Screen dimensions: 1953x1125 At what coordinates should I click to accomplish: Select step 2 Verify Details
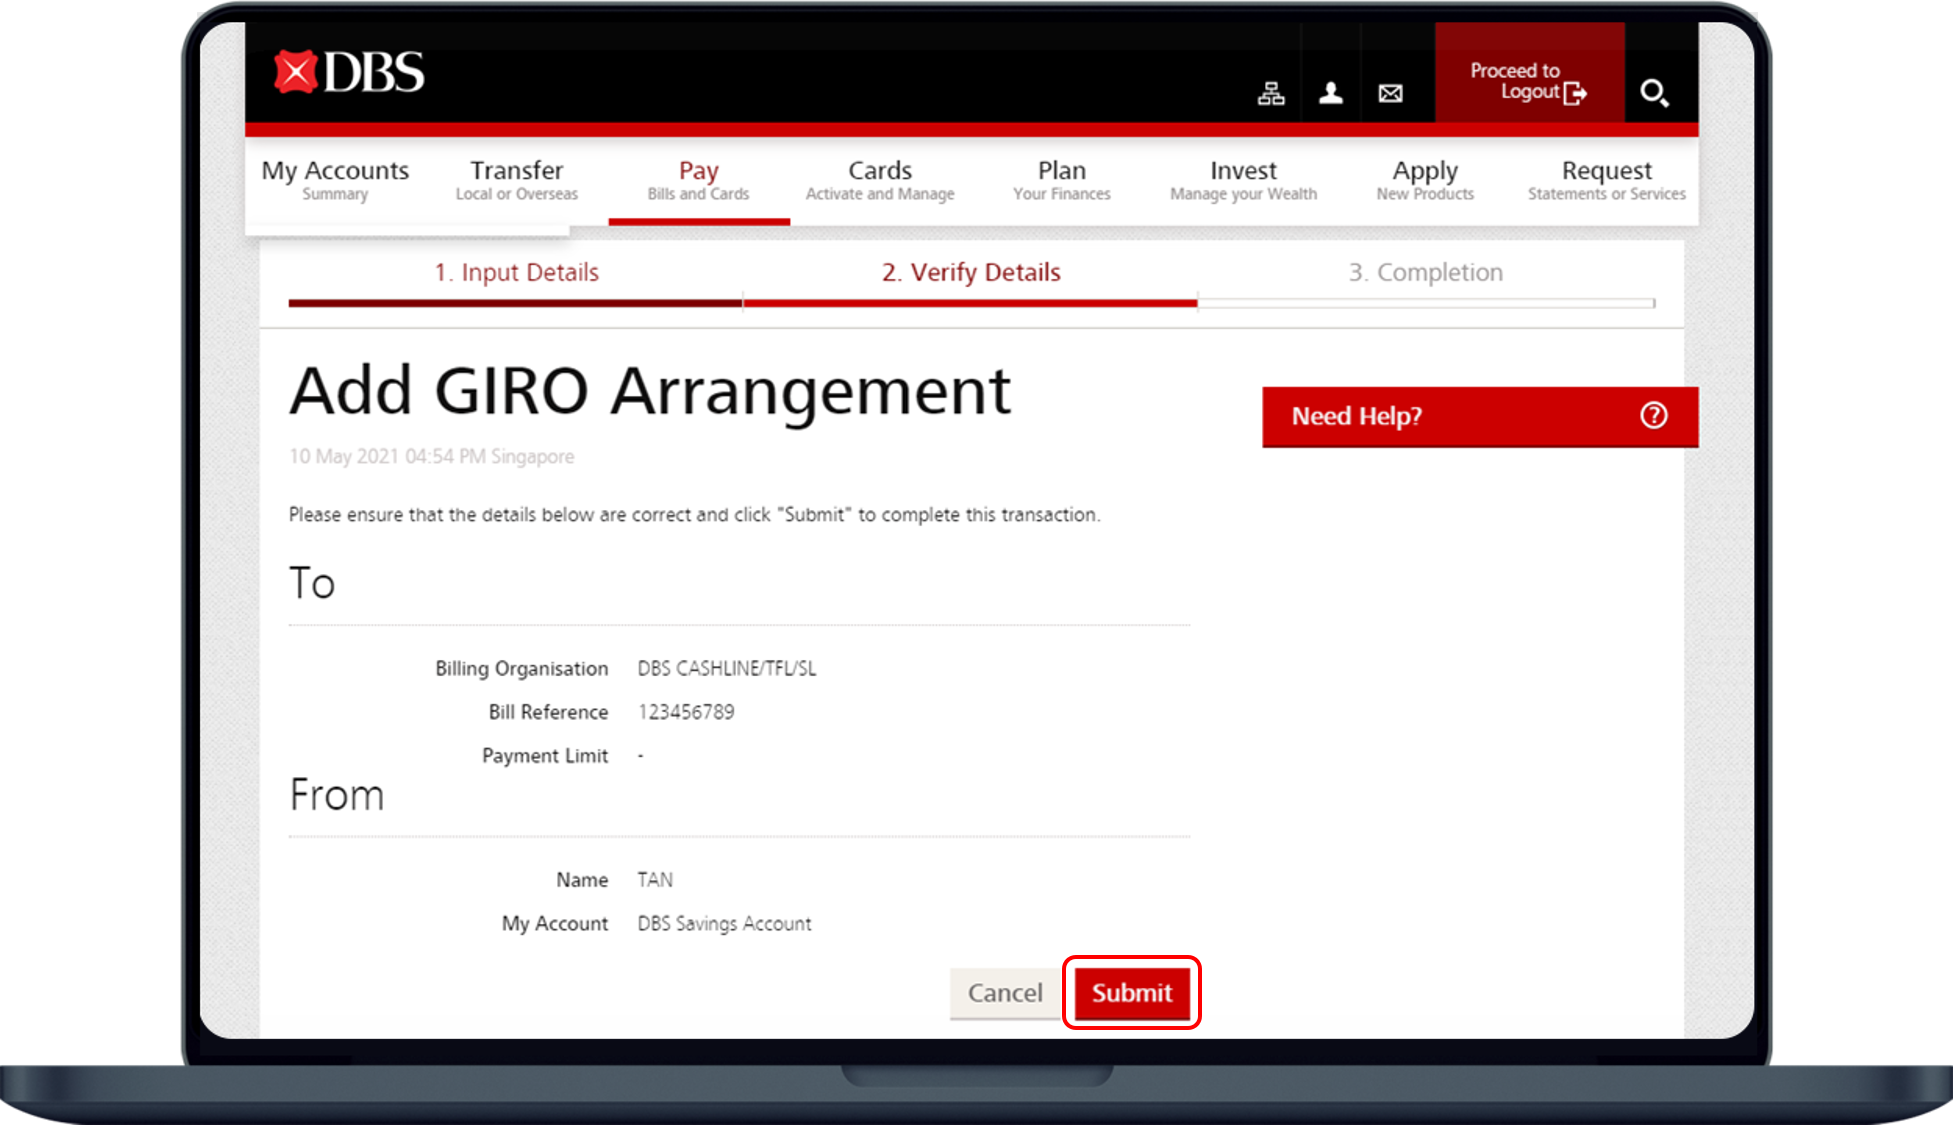(971, 272)
